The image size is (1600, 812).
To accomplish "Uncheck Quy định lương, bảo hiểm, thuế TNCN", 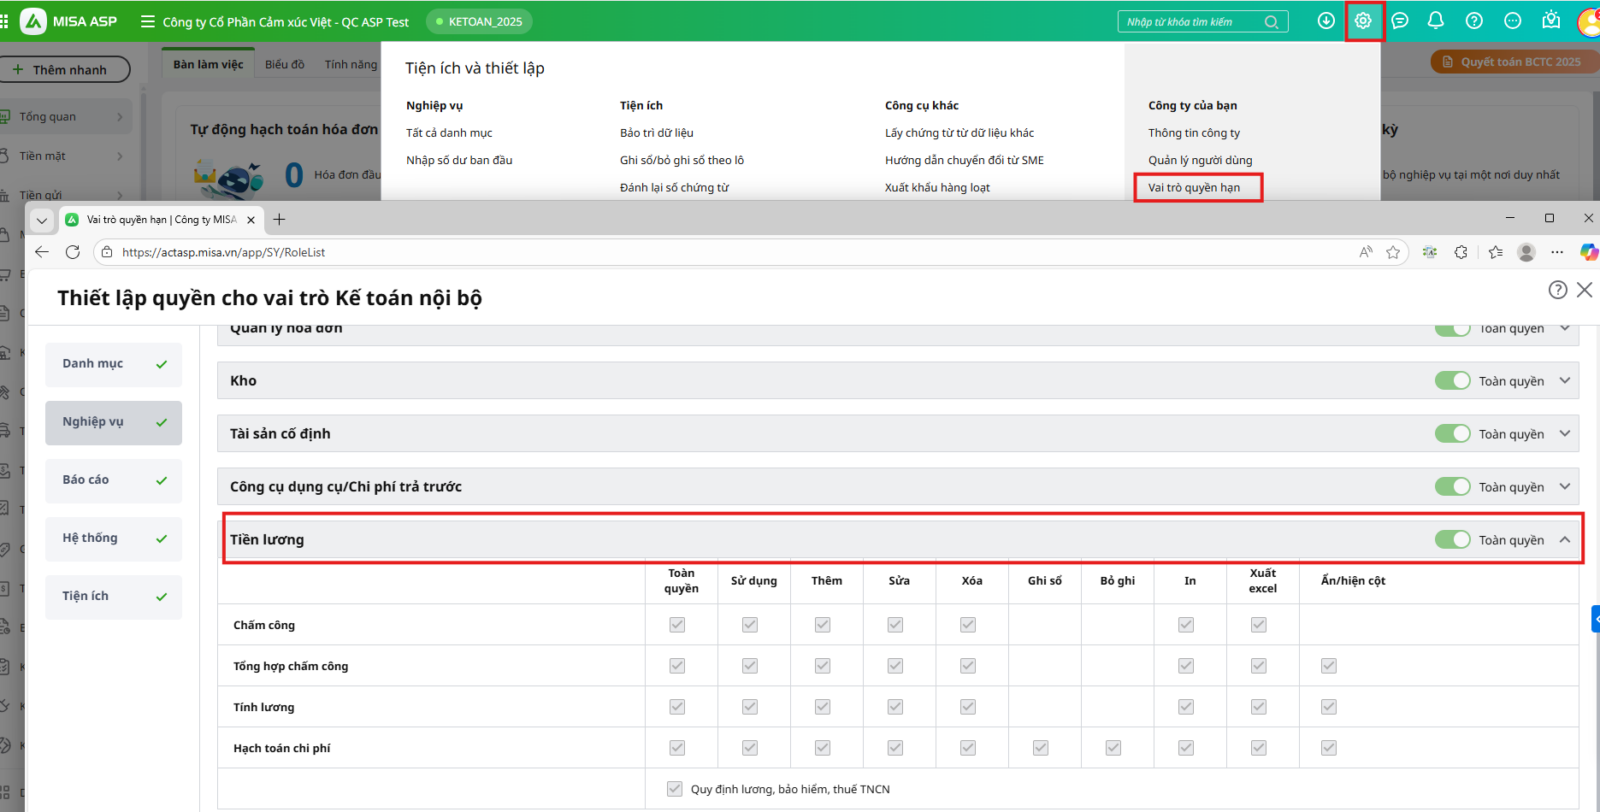I will click(675, 789).
